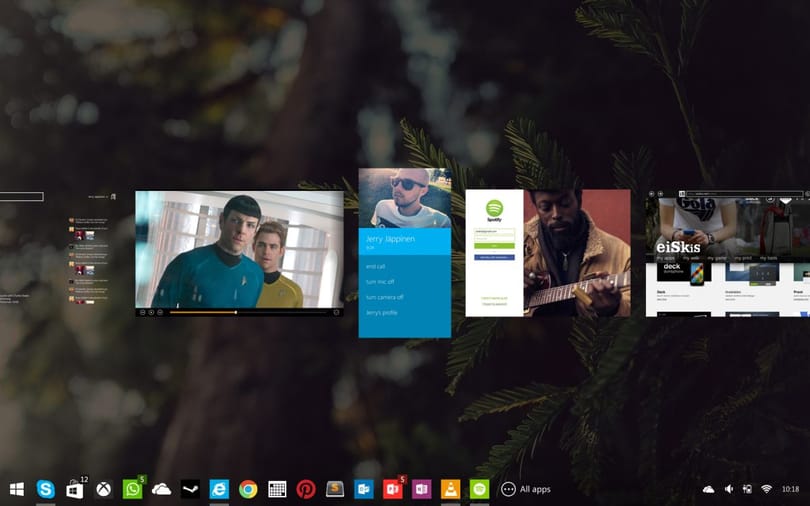Screen dimensions: 810x506
Task: Click the search box in leftmost window
Action: click(x=21, y=196)
